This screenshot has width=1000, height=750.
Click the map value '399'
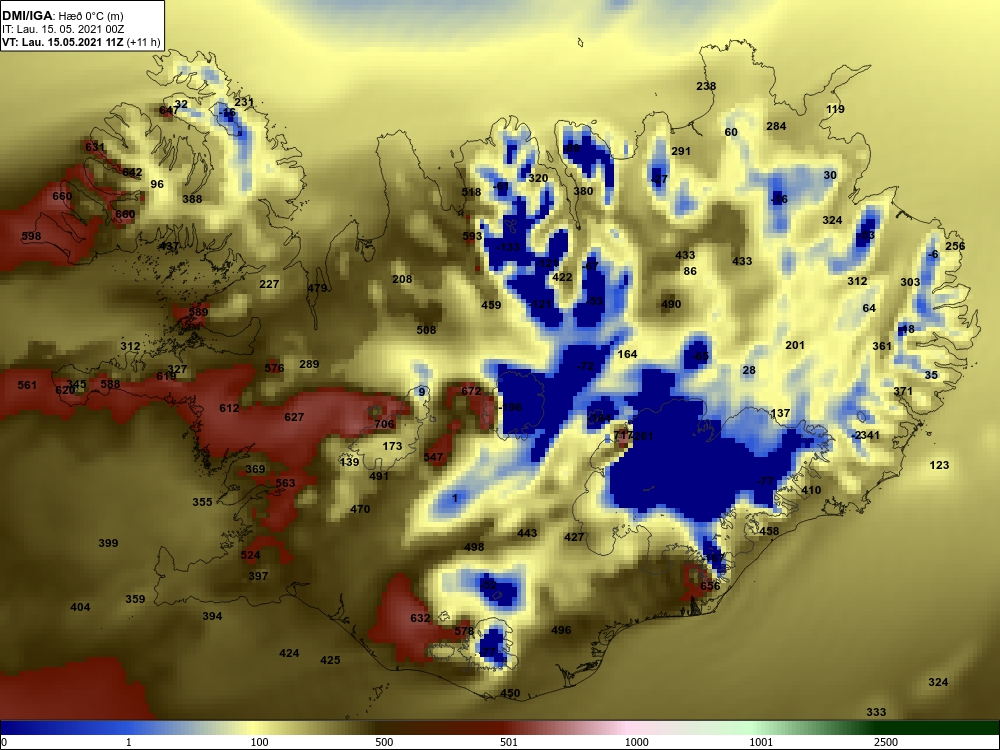click(x=108, y=543)
